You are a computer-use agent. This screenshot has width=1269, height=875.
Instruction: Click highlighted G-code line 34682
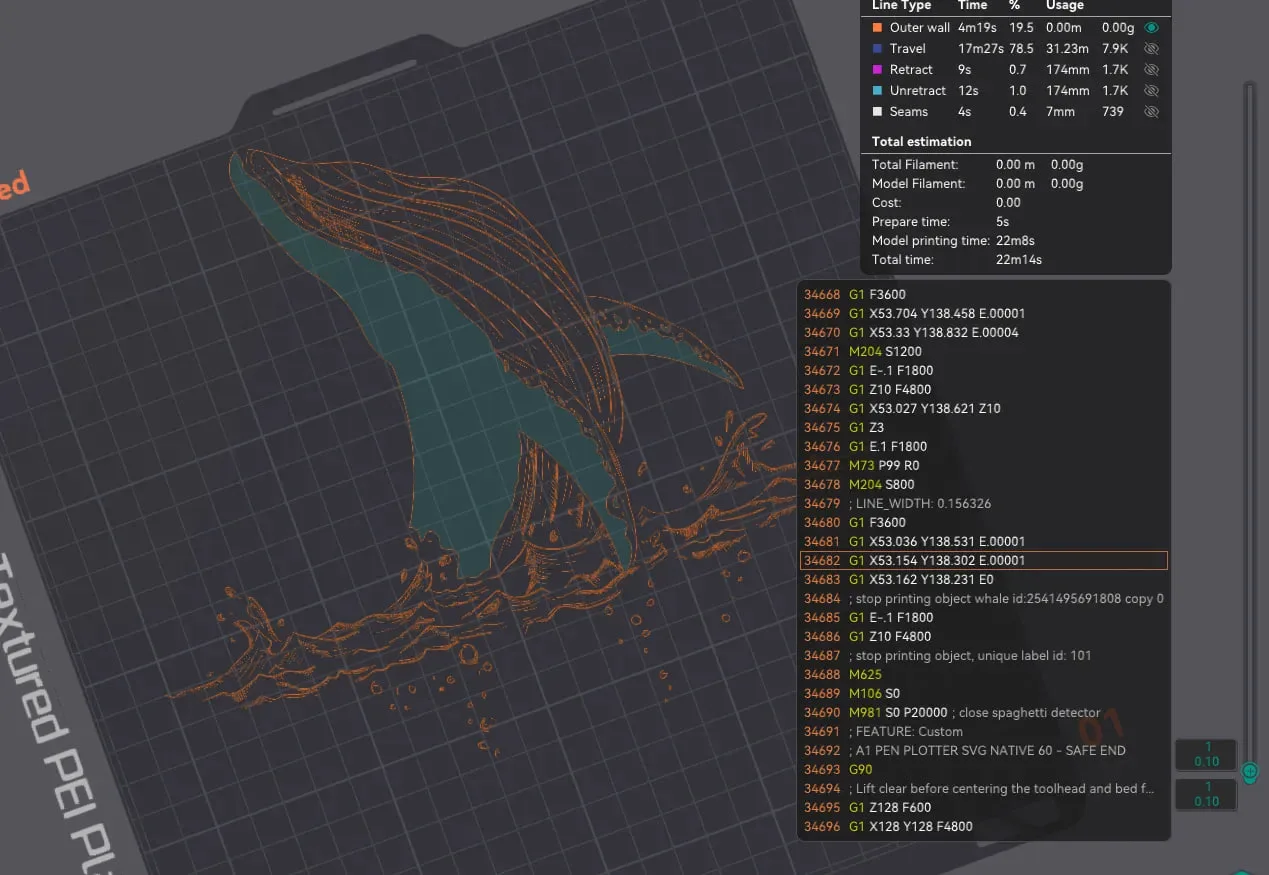[983, 561]
